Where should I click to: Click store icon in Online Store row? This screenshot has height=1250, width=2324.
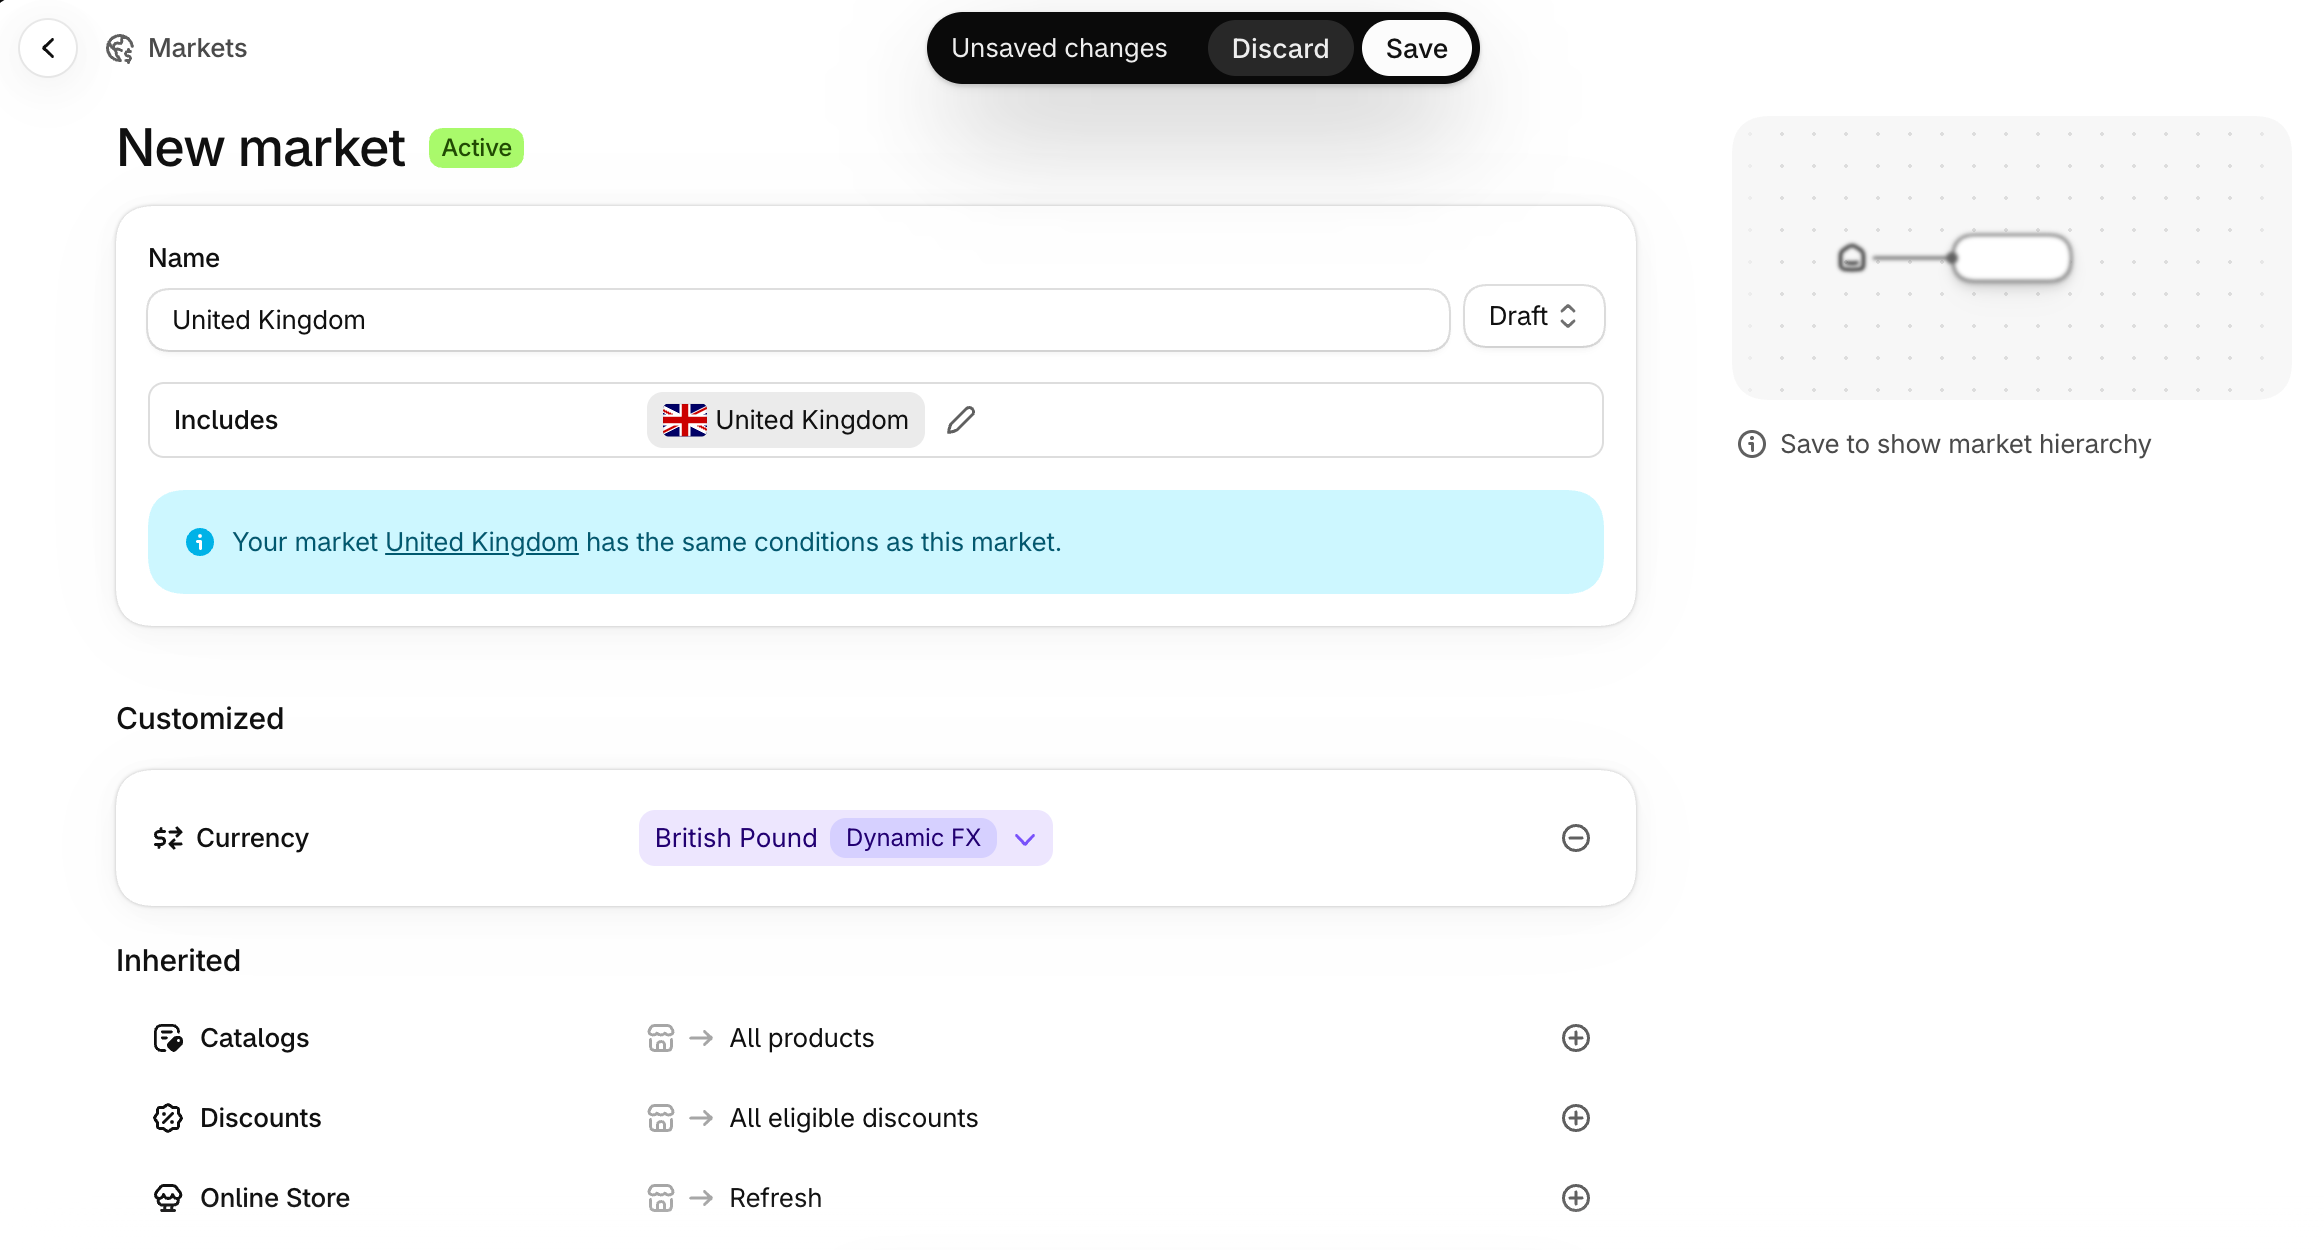[x=661, y=1198]
